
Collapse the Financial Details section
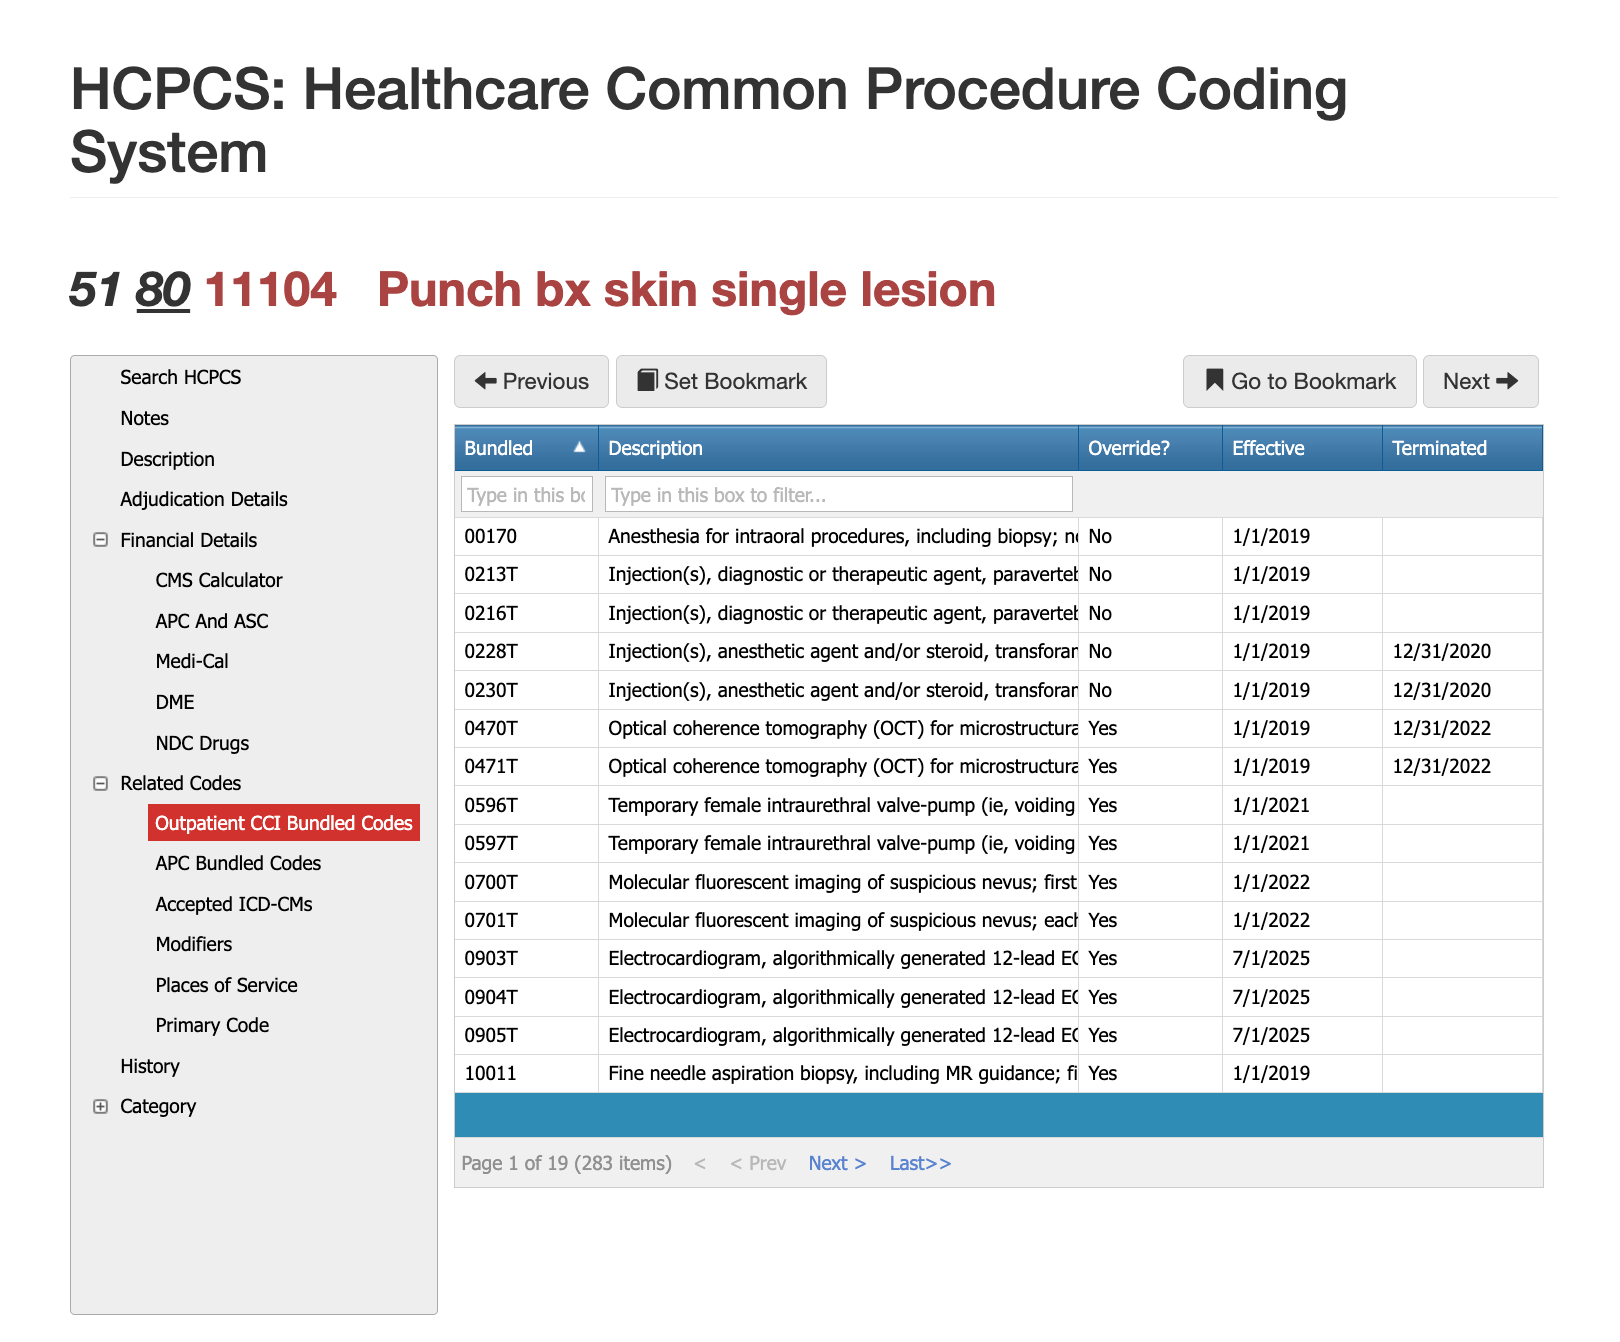tap(100, 540)
